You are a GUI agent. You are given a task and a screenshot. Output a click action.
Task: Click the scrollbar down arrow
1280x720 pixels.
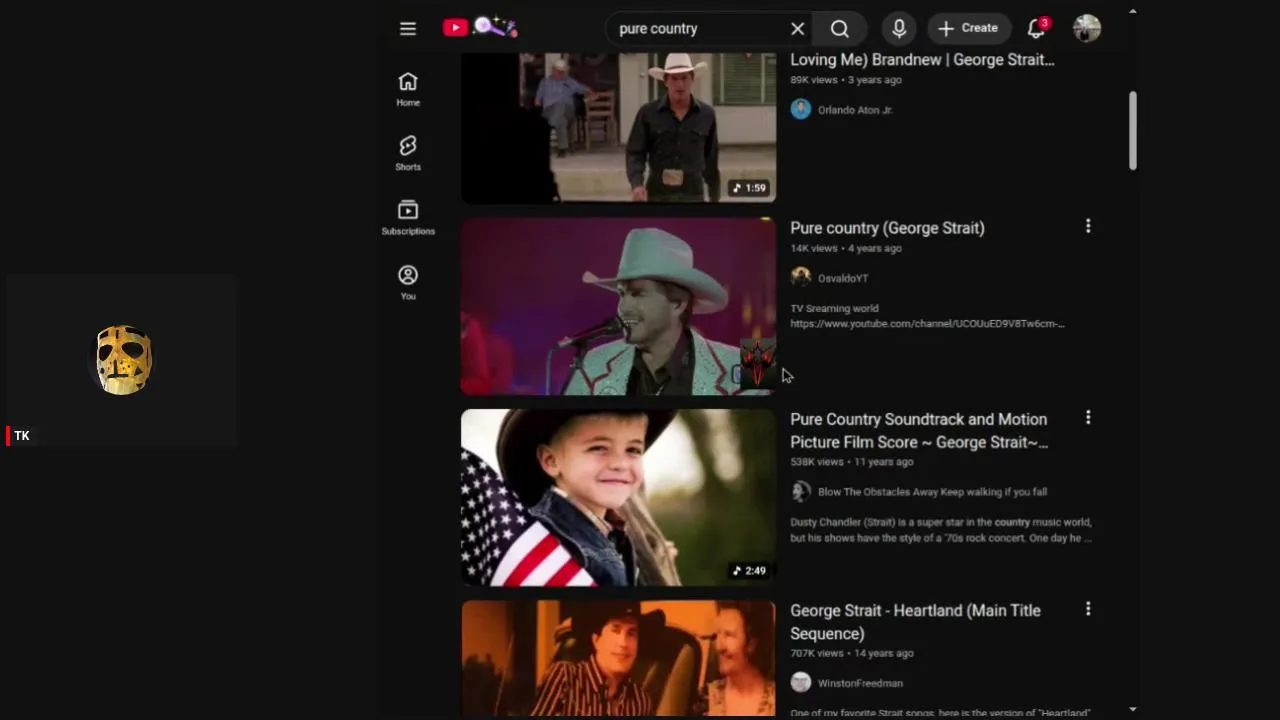(x=1132, y=709)
